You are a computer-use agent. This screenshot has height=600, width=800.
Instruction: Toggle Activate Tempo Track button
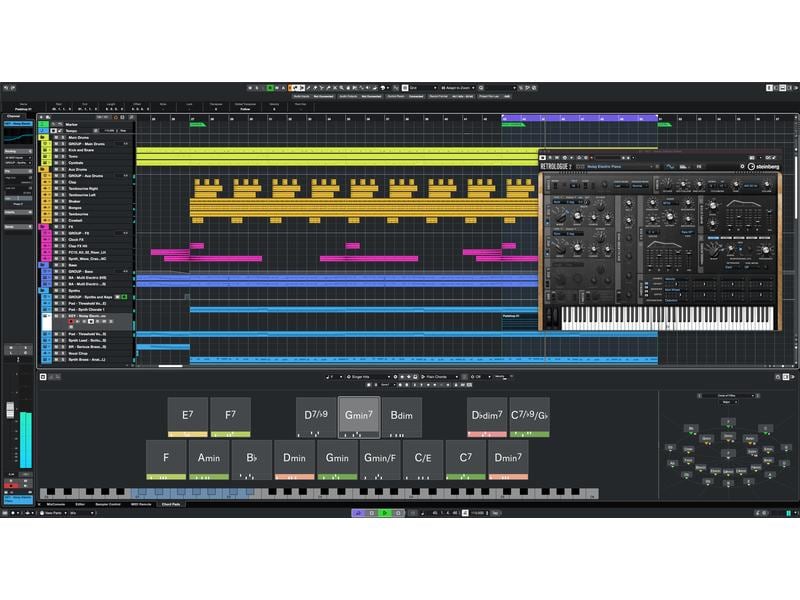(54, 131)
